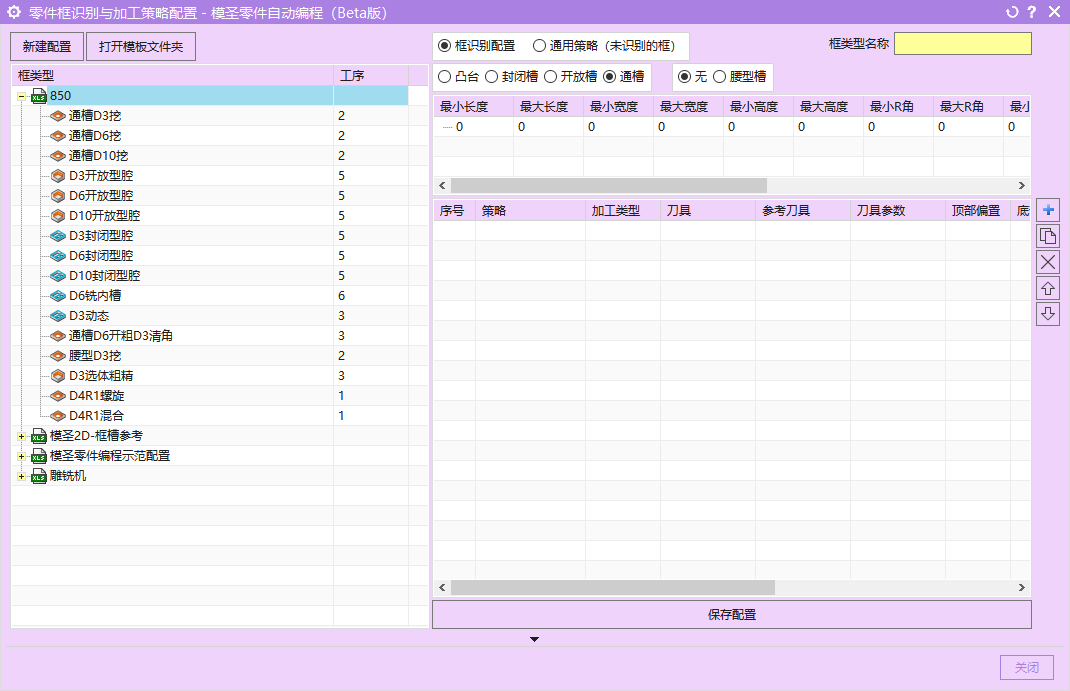Click the icon of D3动态
The image size is (1070, 691).
click(58, 316)
